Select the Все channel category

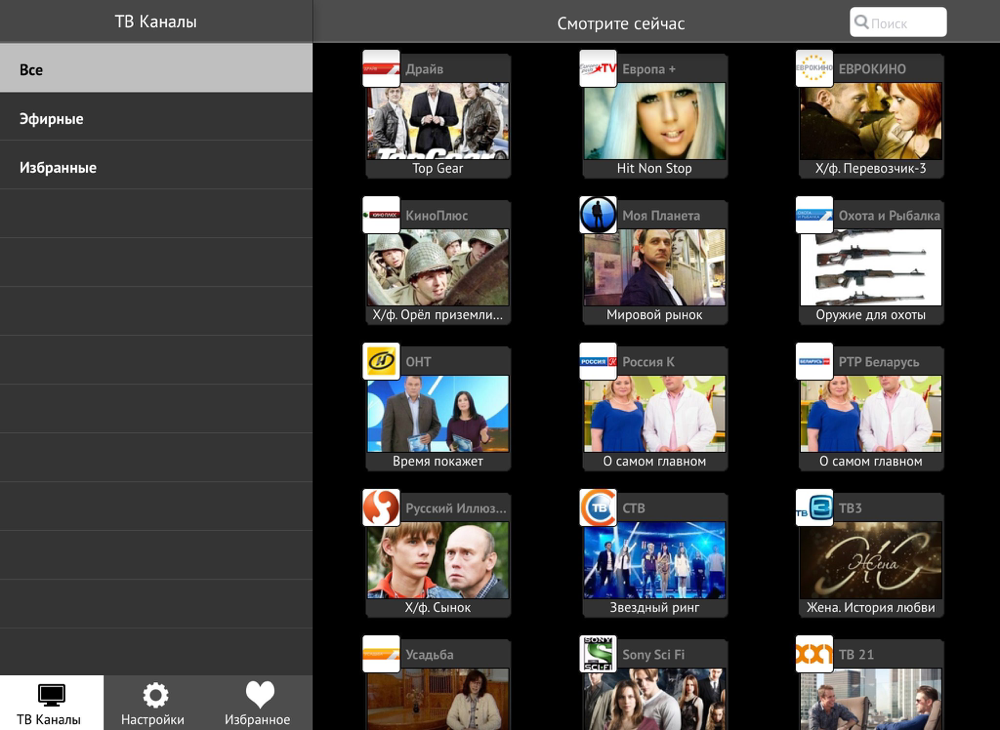point(156,69)
